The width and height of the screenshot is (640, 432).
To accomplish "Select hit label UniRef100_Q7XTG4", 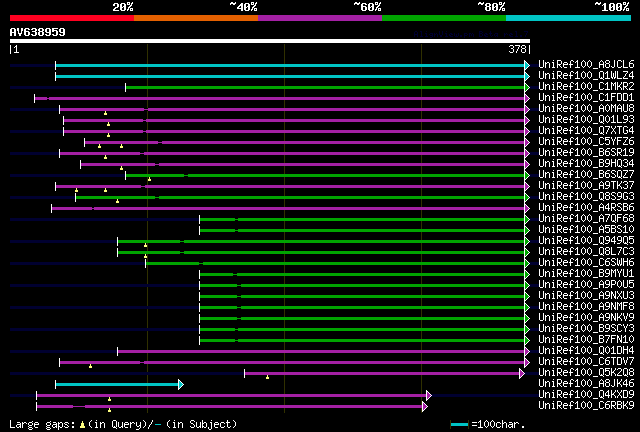I will tap(586, 130).
